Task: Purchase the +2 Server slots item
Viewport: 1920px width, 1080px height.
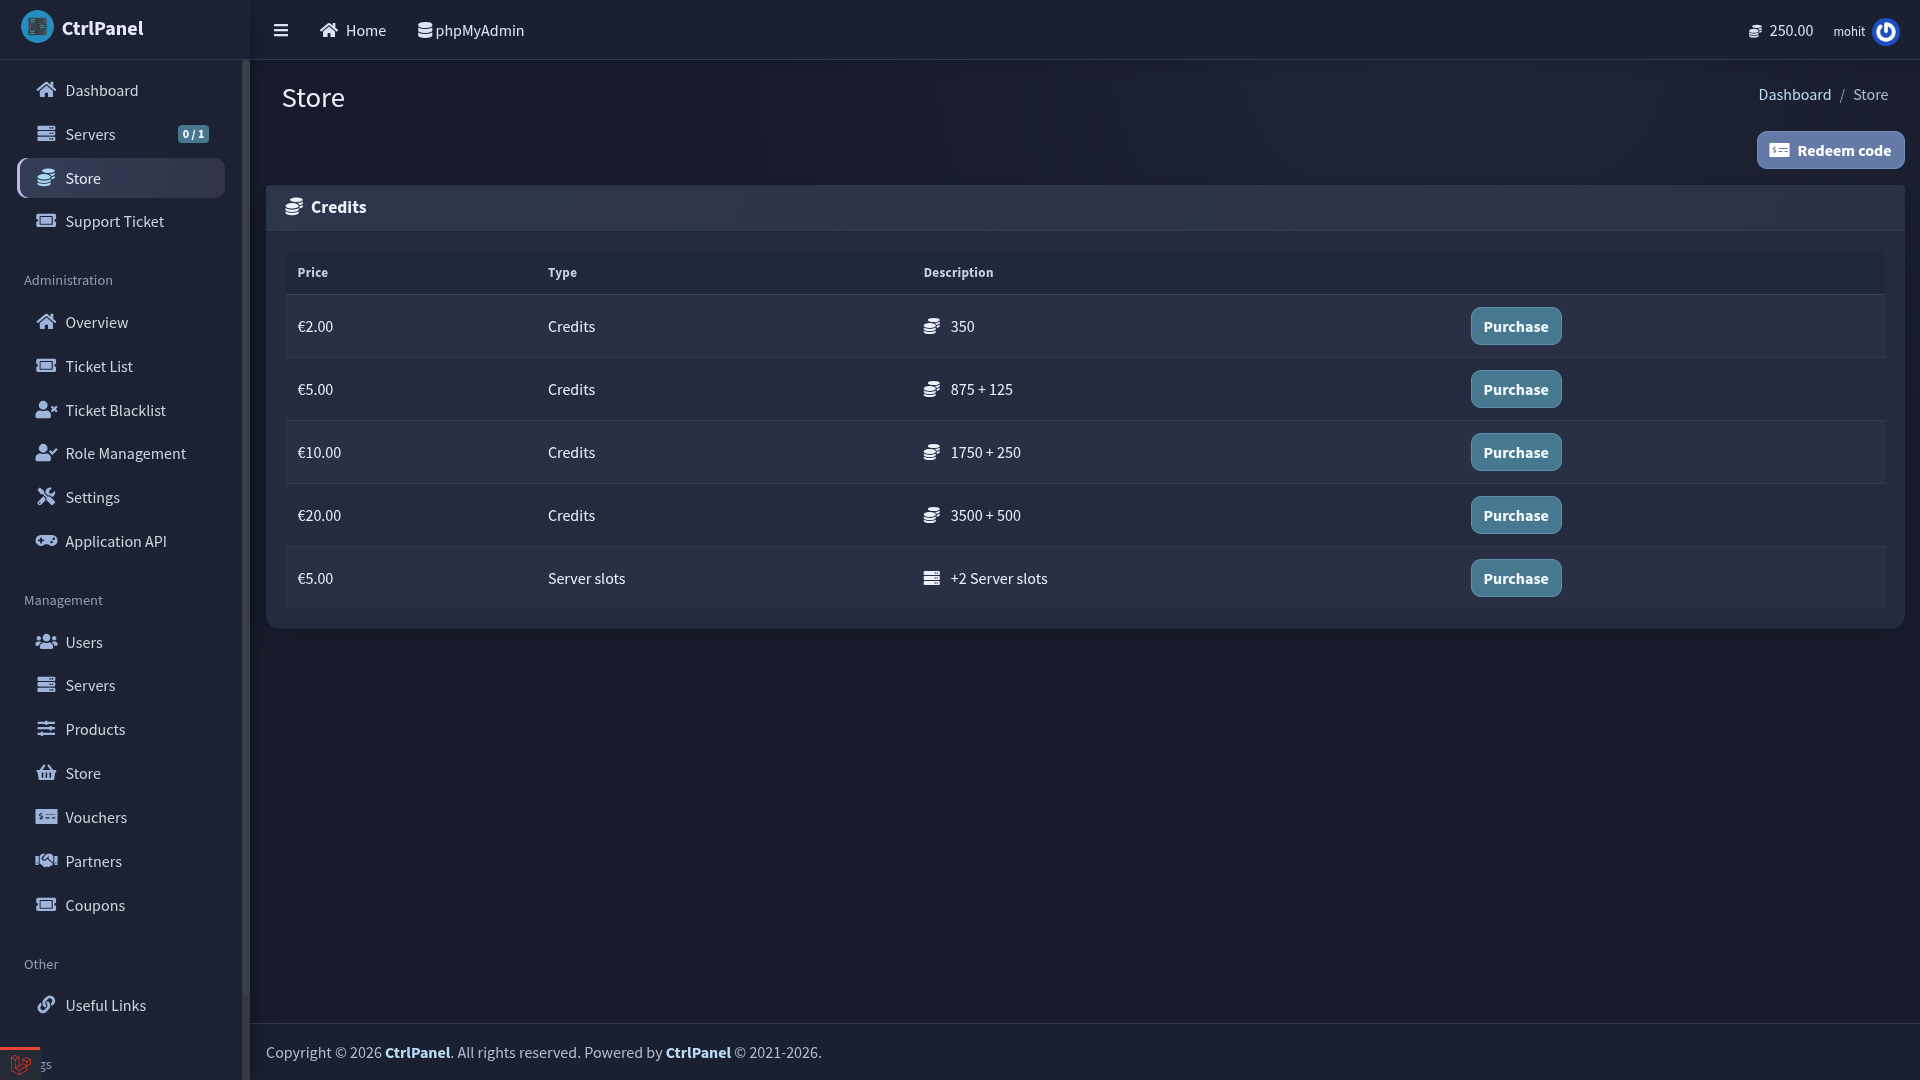Action: (x=1515, y=578)
